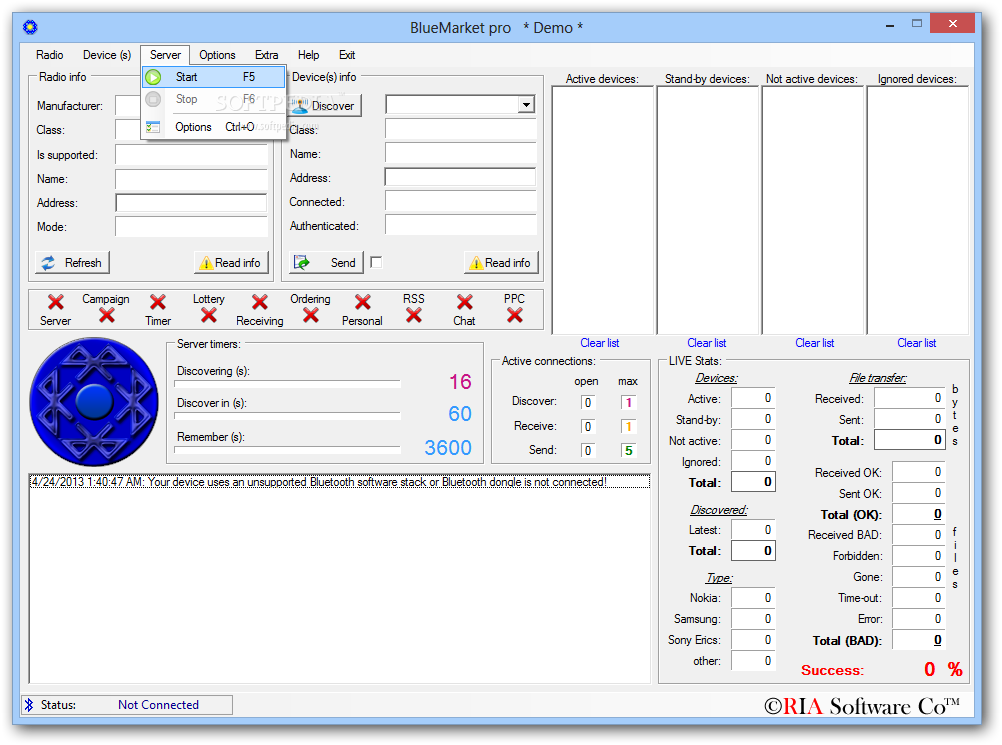Click the green Start play icon
The width and height of the screenshot is (1002, 745).
coord(153,77)
